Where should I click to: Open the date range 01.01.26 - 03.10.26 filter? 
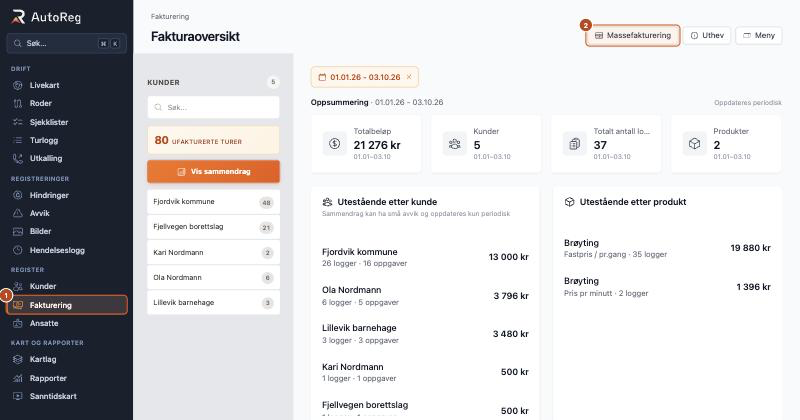(365, 77)
